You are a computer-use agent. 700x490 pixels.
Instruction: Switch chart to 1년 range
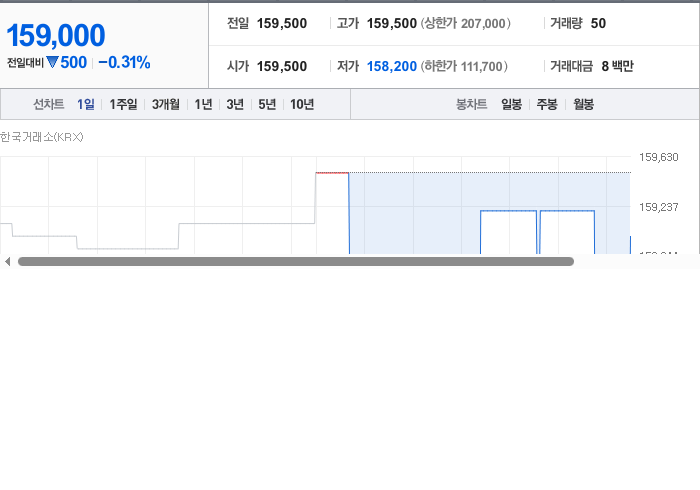[x=203, y=104]
